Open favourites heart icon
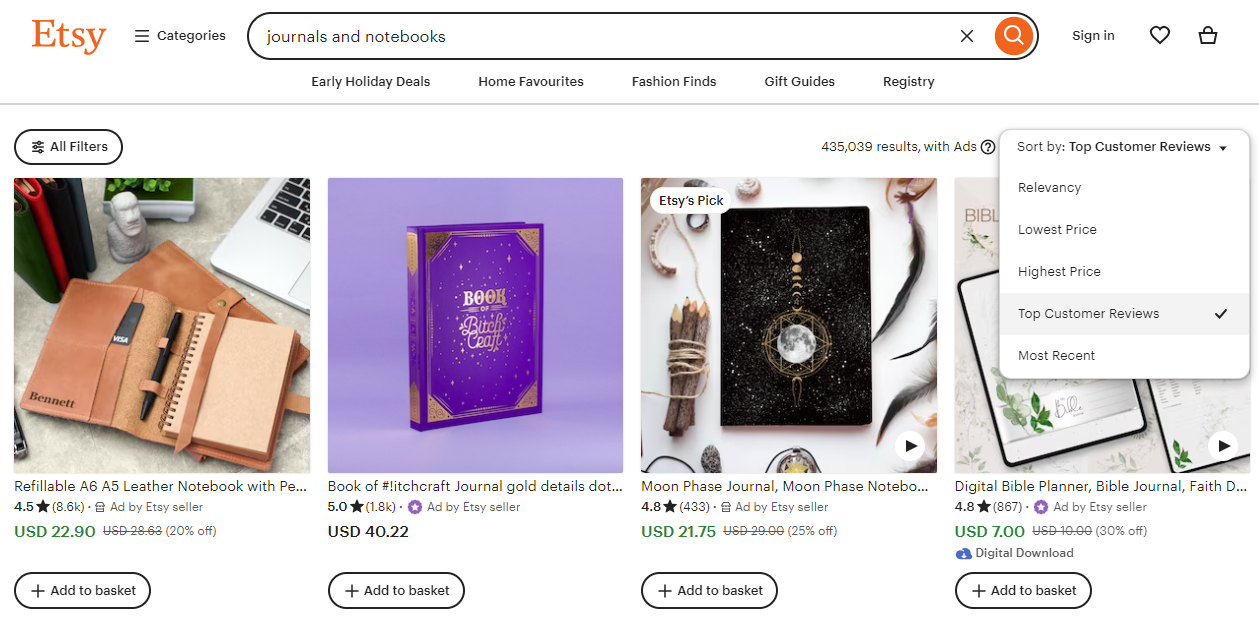The width and height of the screenshot is (1259, 621). click(1159, 36)
